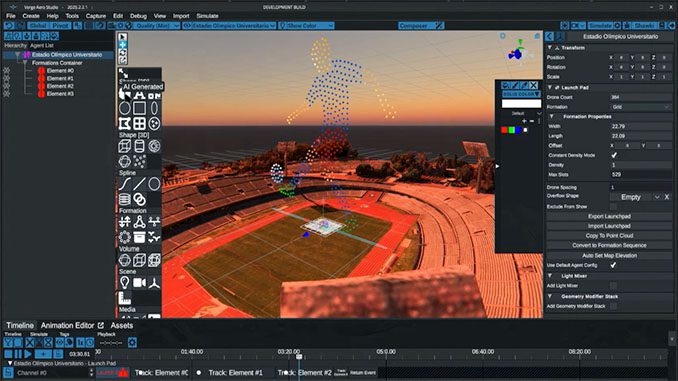678x381 pixels.
Task: Add a 2D grid shape
Action: [x=139, y=124]
